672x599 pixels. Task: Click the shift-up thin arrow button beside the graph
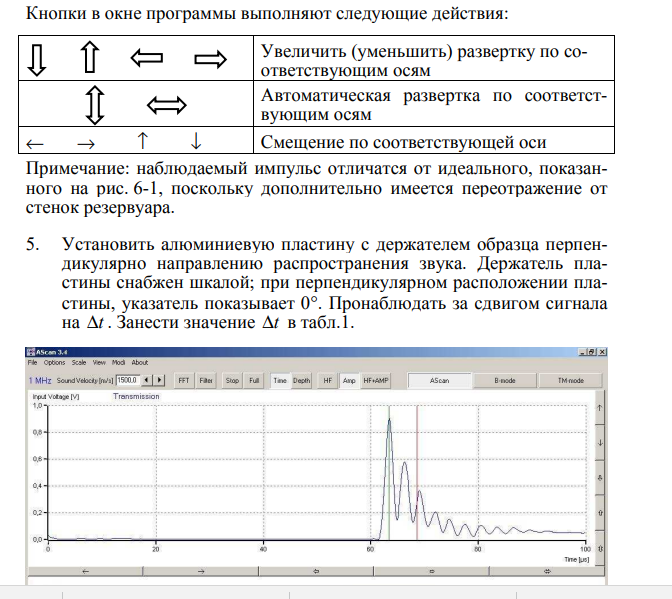(600, 408)
